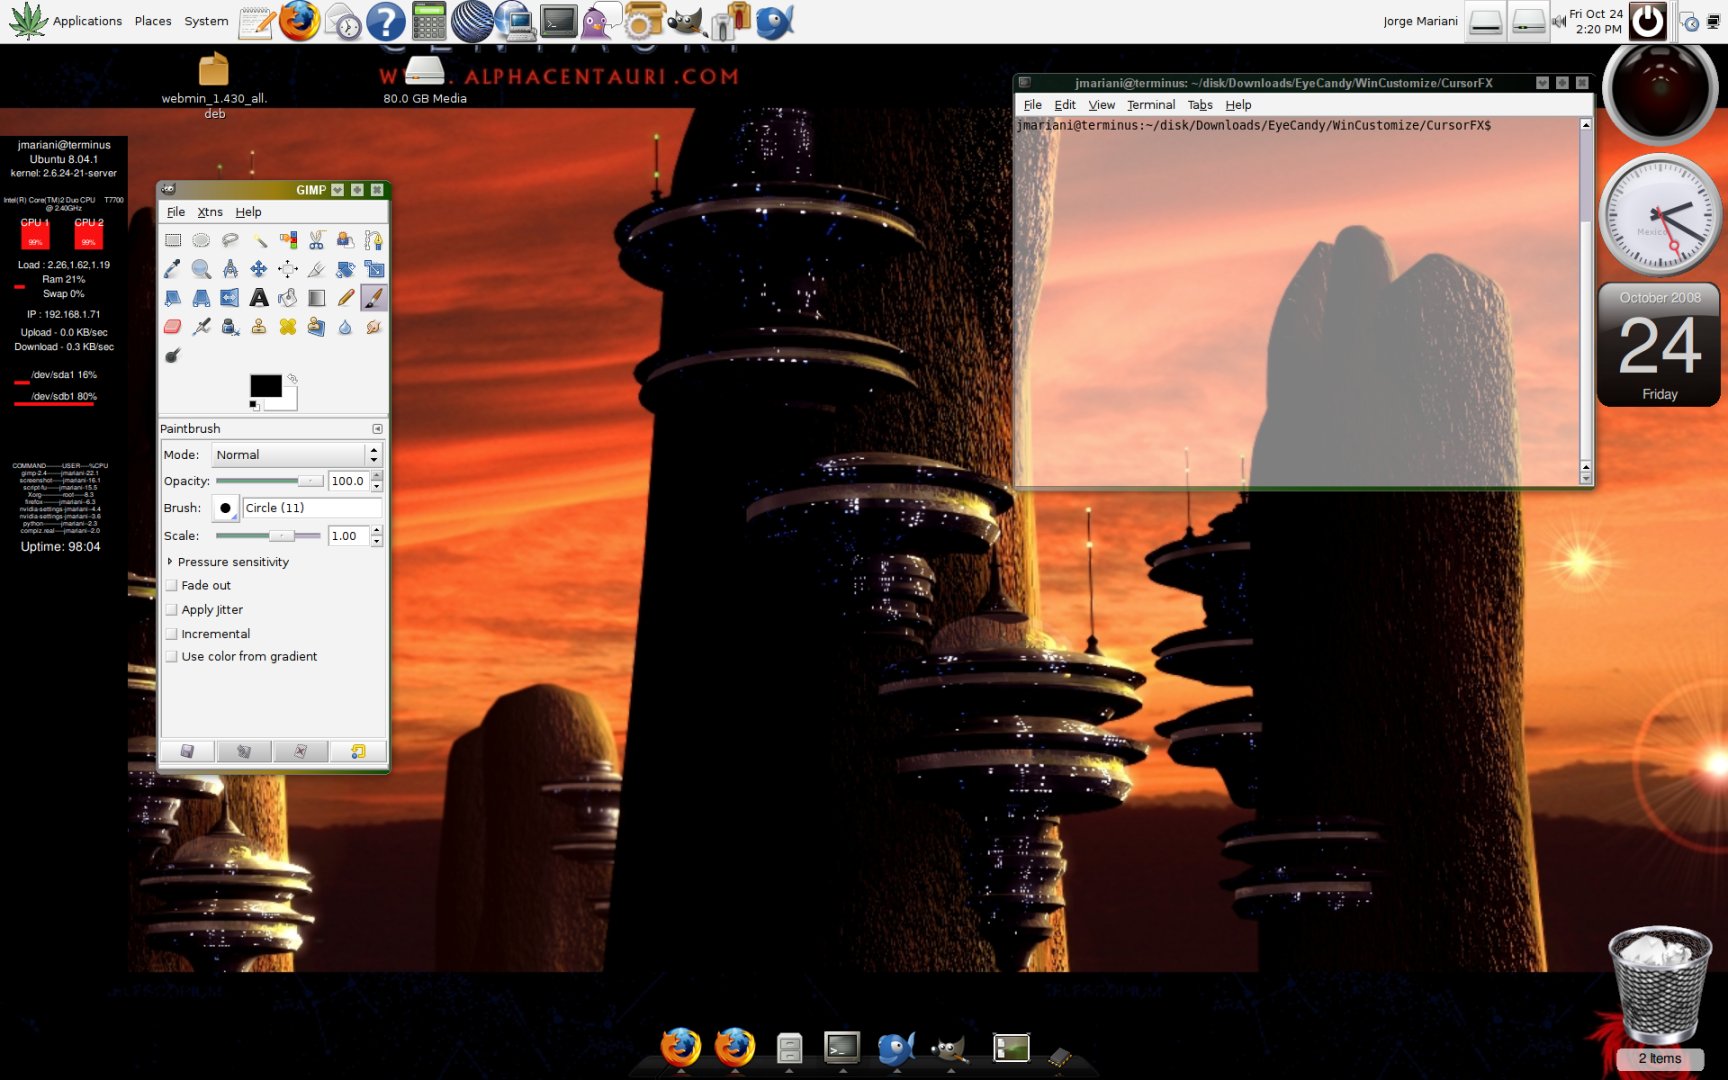Open the Terminal window's Tabs menu

(1200, 105)
